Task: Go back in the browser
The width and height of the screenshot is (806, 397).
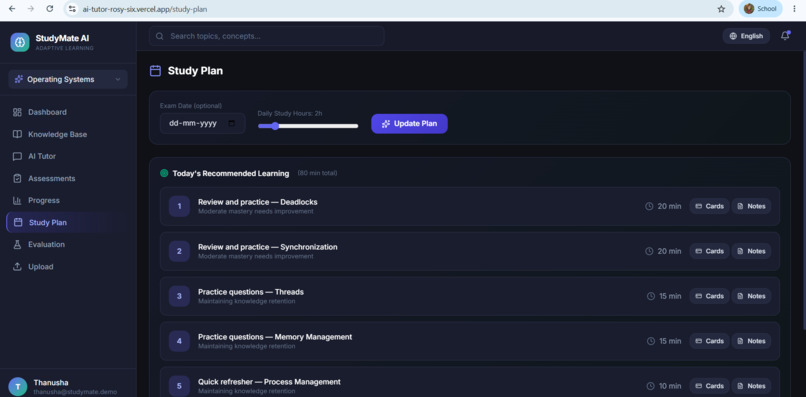Action: click(12, 9)
